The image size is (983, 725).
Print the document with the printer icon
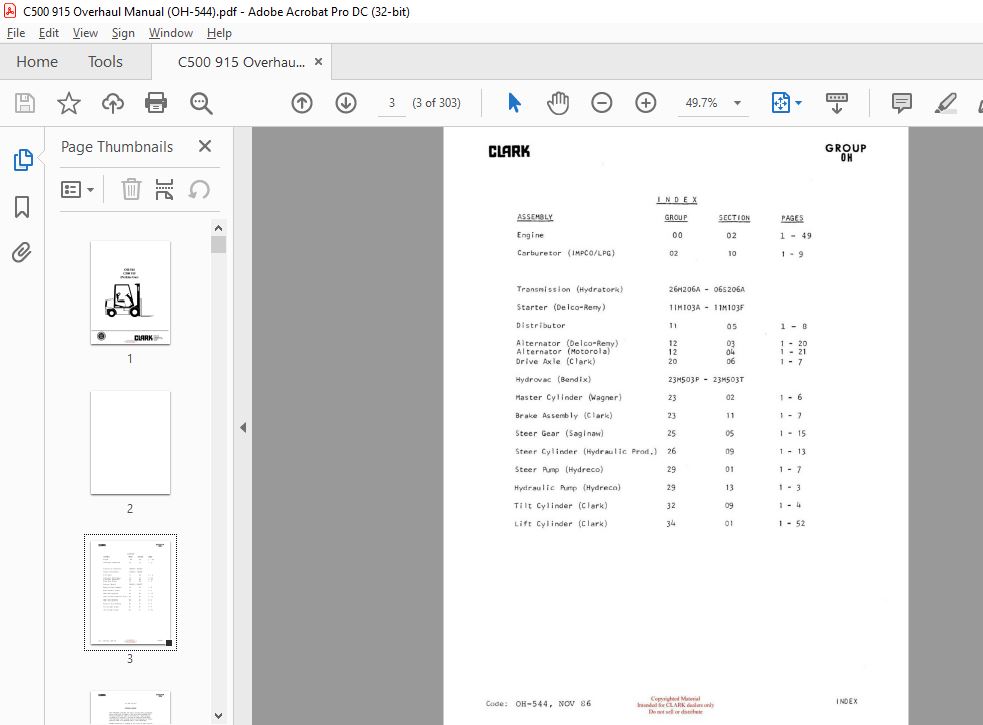point(155,103)
